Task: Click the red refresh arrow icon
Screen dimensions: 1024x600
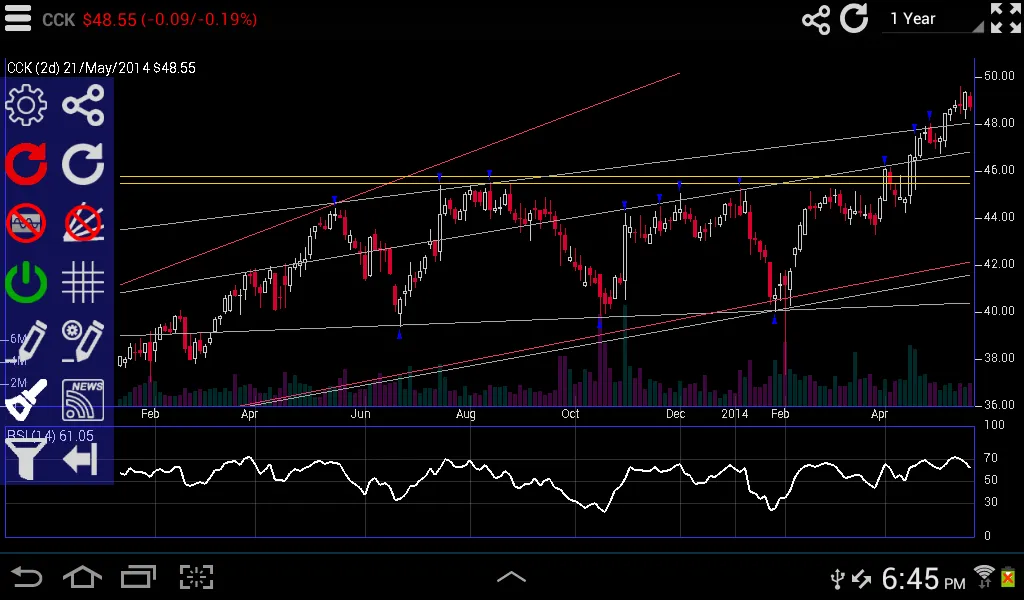Action: [26, 163]
